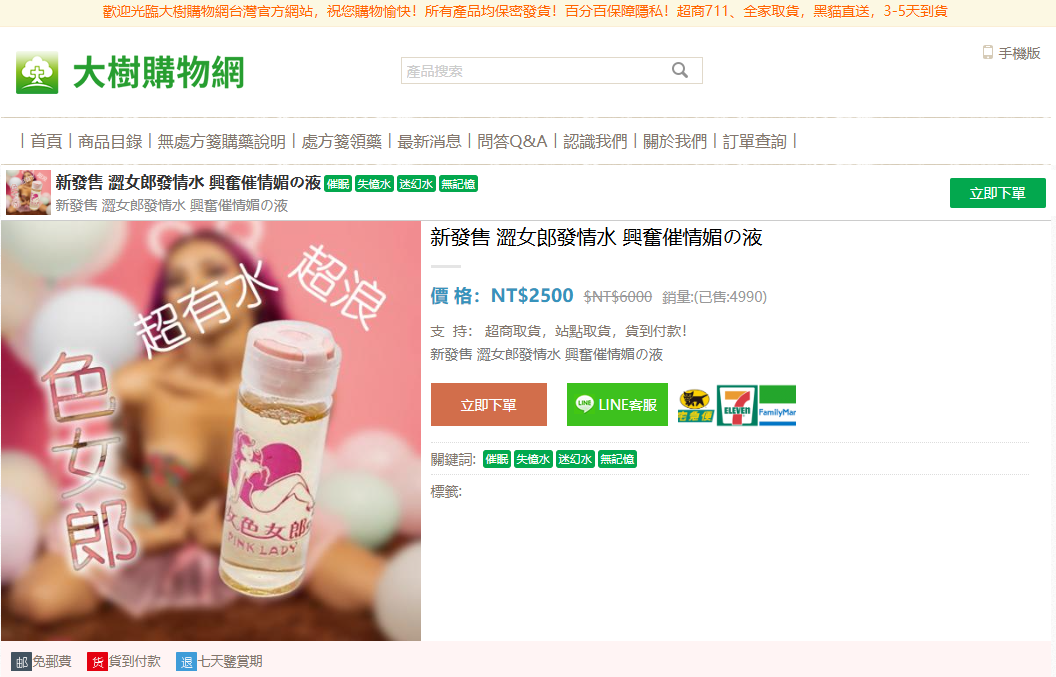Select 問答Q&A from the navigation bar

pos(512,141)
